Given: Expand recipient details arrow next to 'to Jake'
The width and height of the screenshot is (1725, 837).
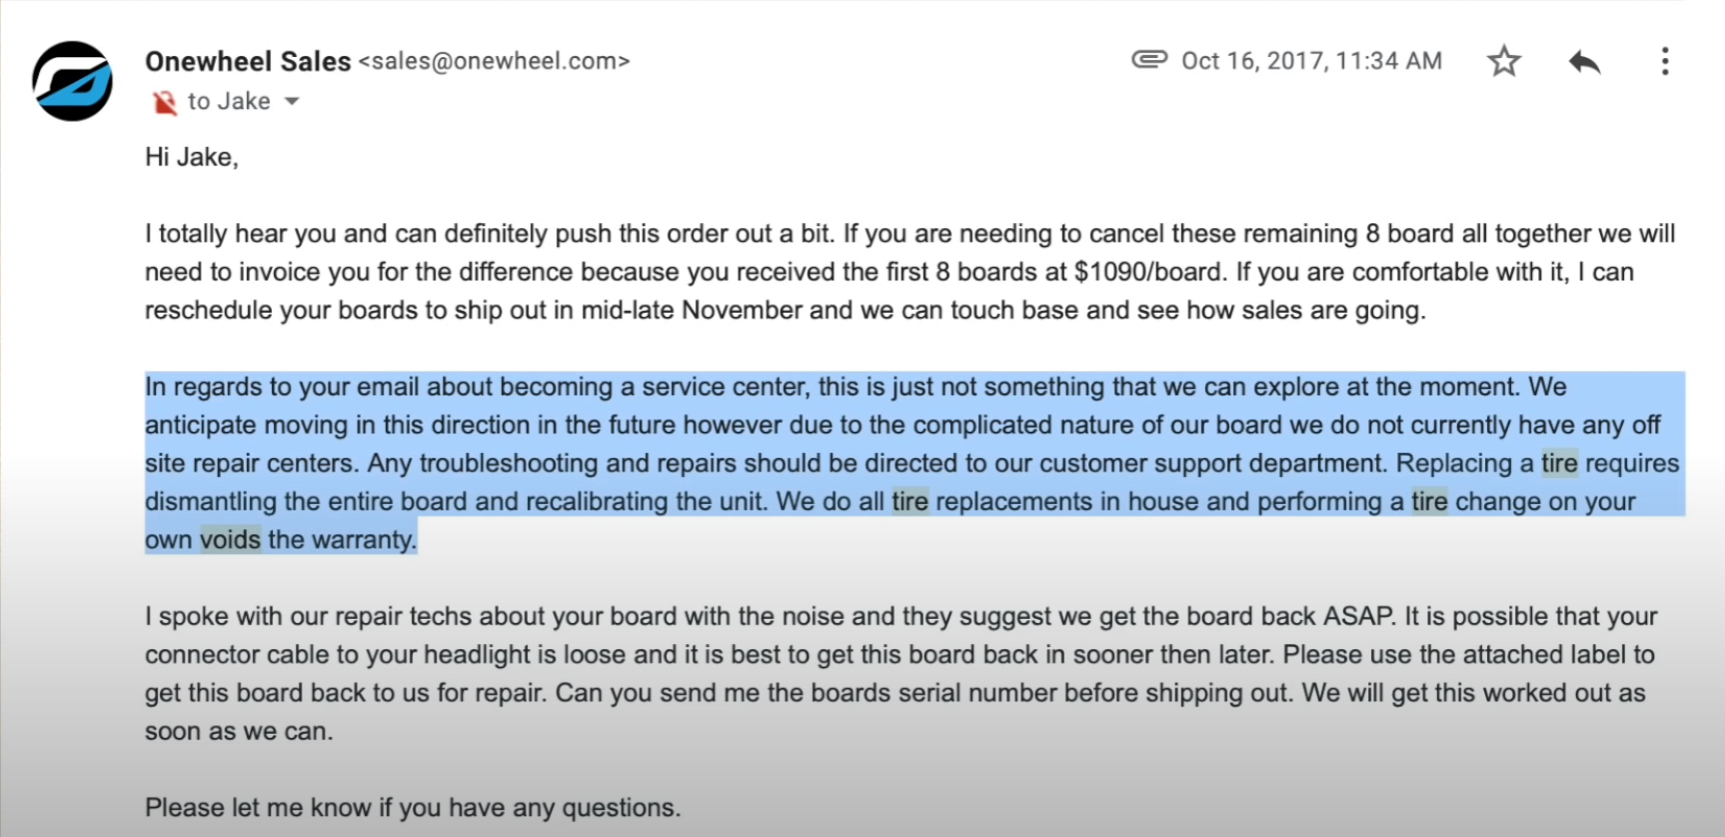Looking at the screenshot, I should point(292,102).
